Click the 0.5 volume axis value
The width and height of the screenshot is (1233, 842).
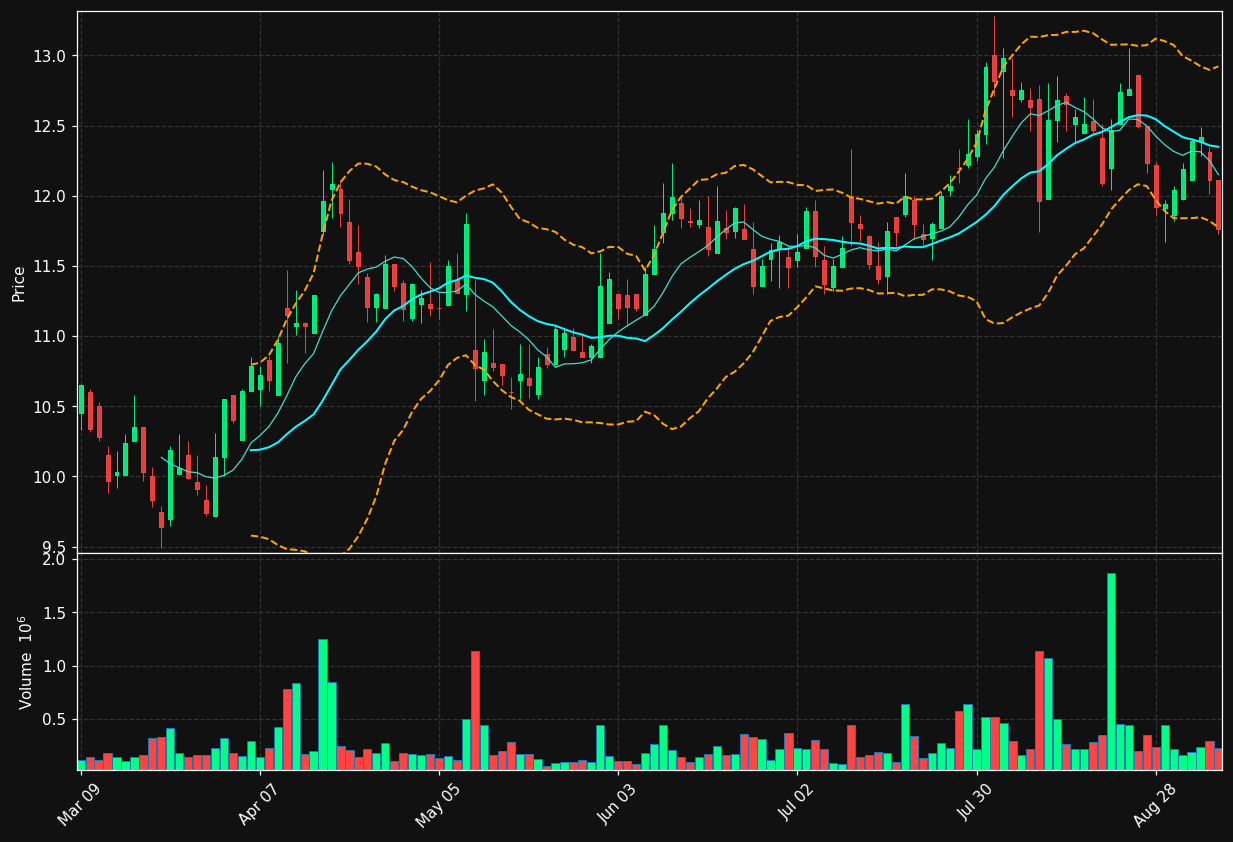(x=53, y=719)
